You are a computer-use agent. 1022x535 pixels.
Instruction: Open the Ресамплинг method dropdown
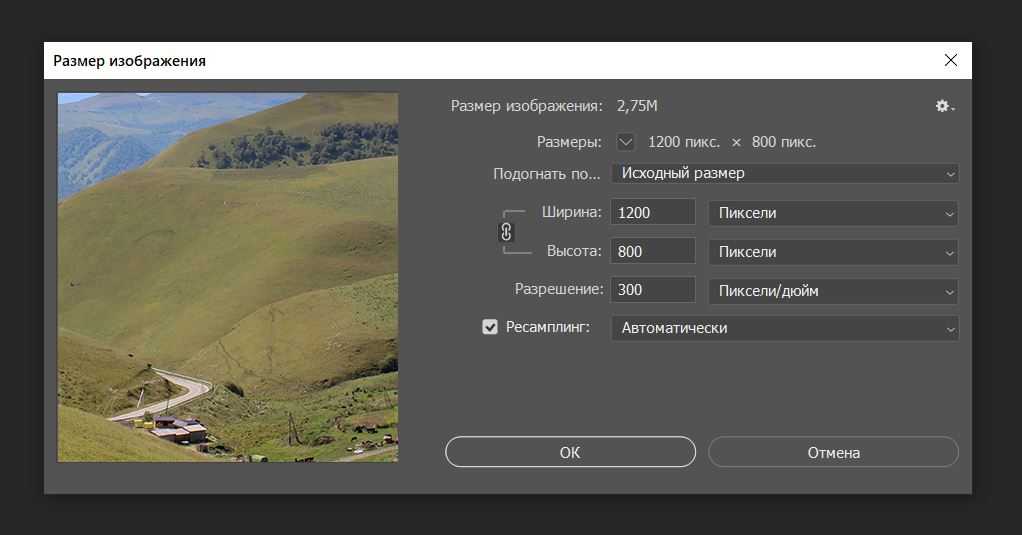click(x=784, y=328)
